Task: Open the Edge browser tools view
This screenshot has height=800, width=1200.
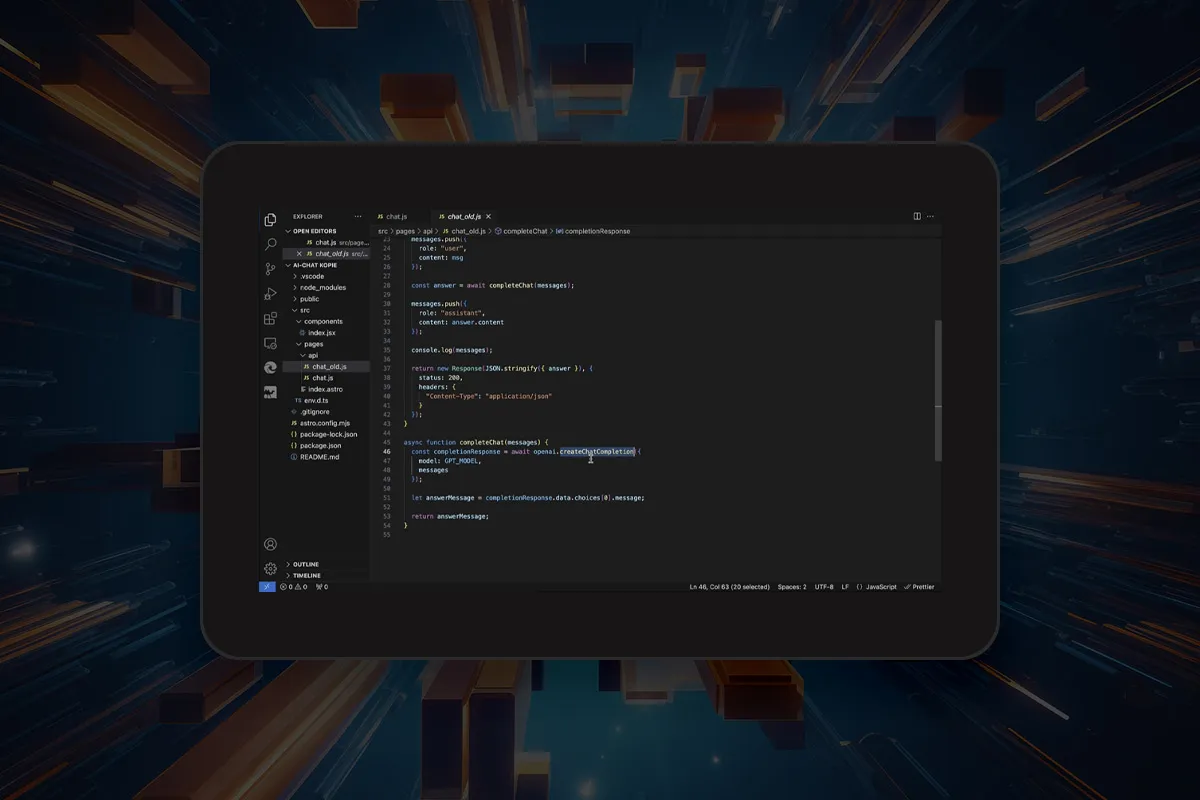Action: 270,367
